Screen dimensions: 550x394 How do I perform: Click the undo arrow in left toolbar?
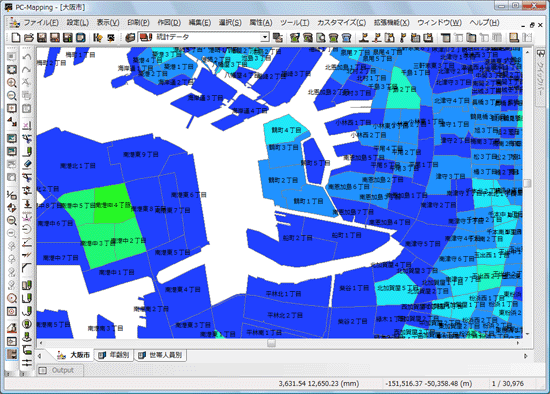click(27, 57)
